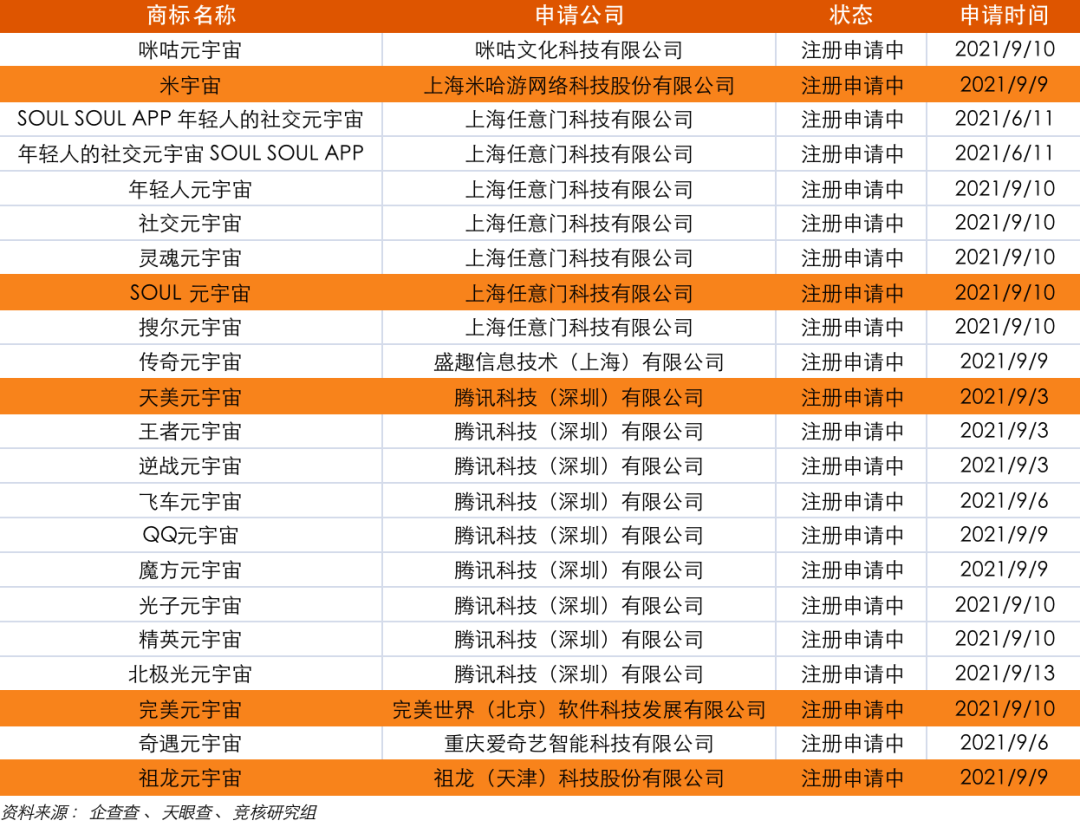Click the 灵魂元宇宙 trademark cell
This screenshot has height=827, width=1080.
pos(190,258)
